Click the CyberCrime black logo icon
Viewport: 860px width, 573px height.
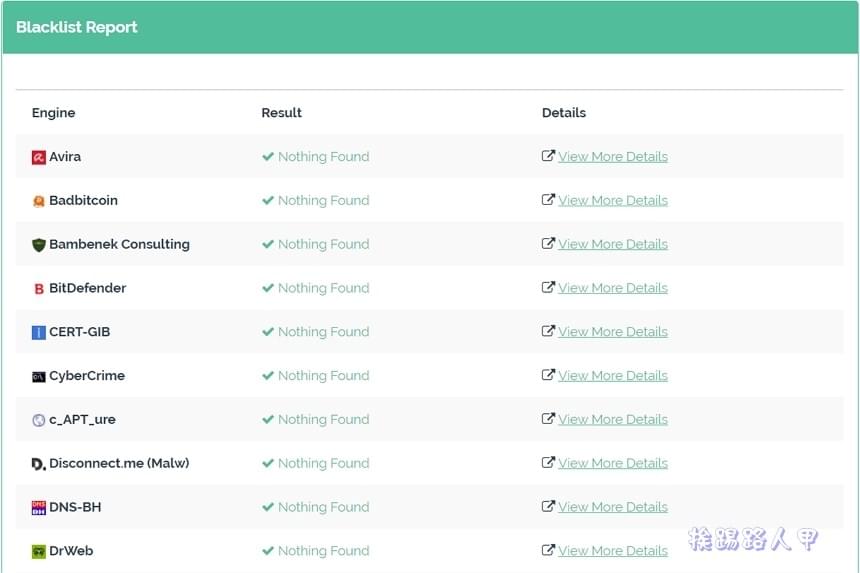pyautogui.click(x=38, y=377)
